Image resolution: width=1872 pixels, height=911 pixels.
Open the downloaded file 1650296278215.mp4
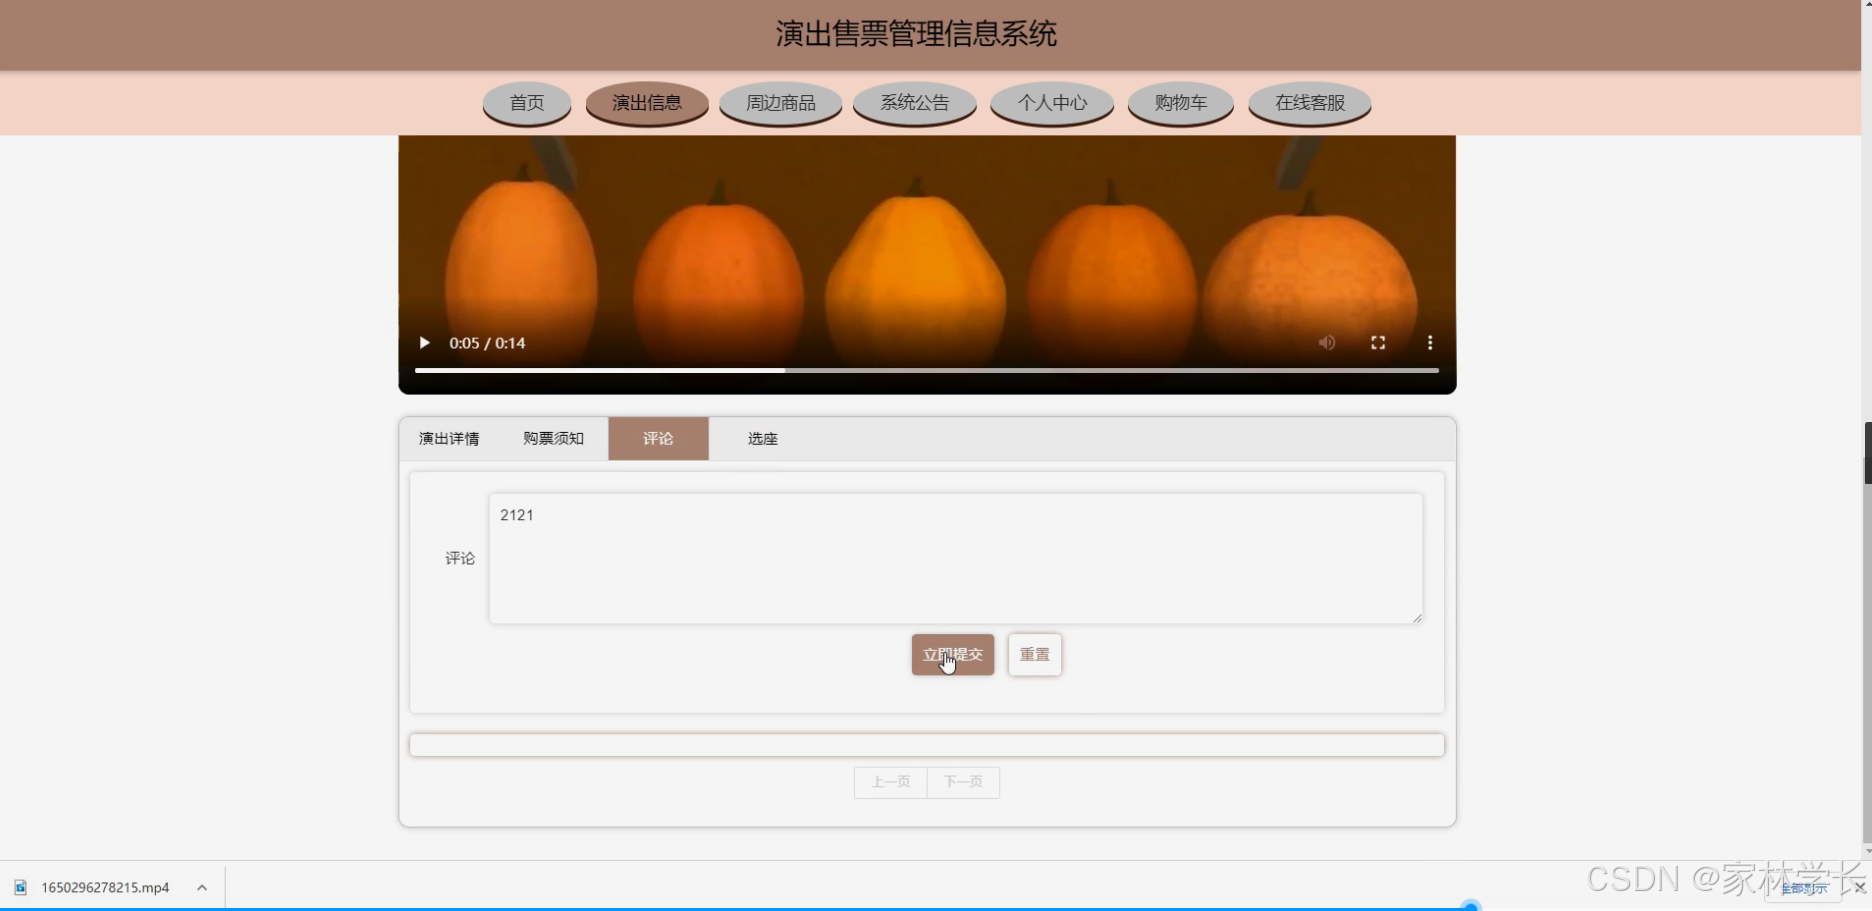105,887
